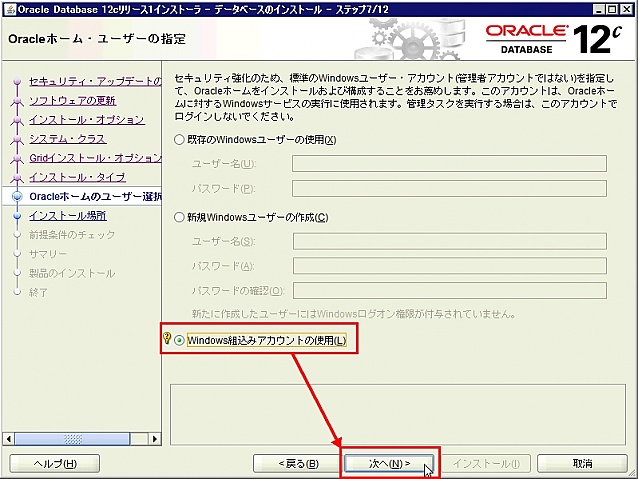Screen dimensions: 638x479
Task: Open the セキュリティ・アップデート step link
Action: coord(95,81)
